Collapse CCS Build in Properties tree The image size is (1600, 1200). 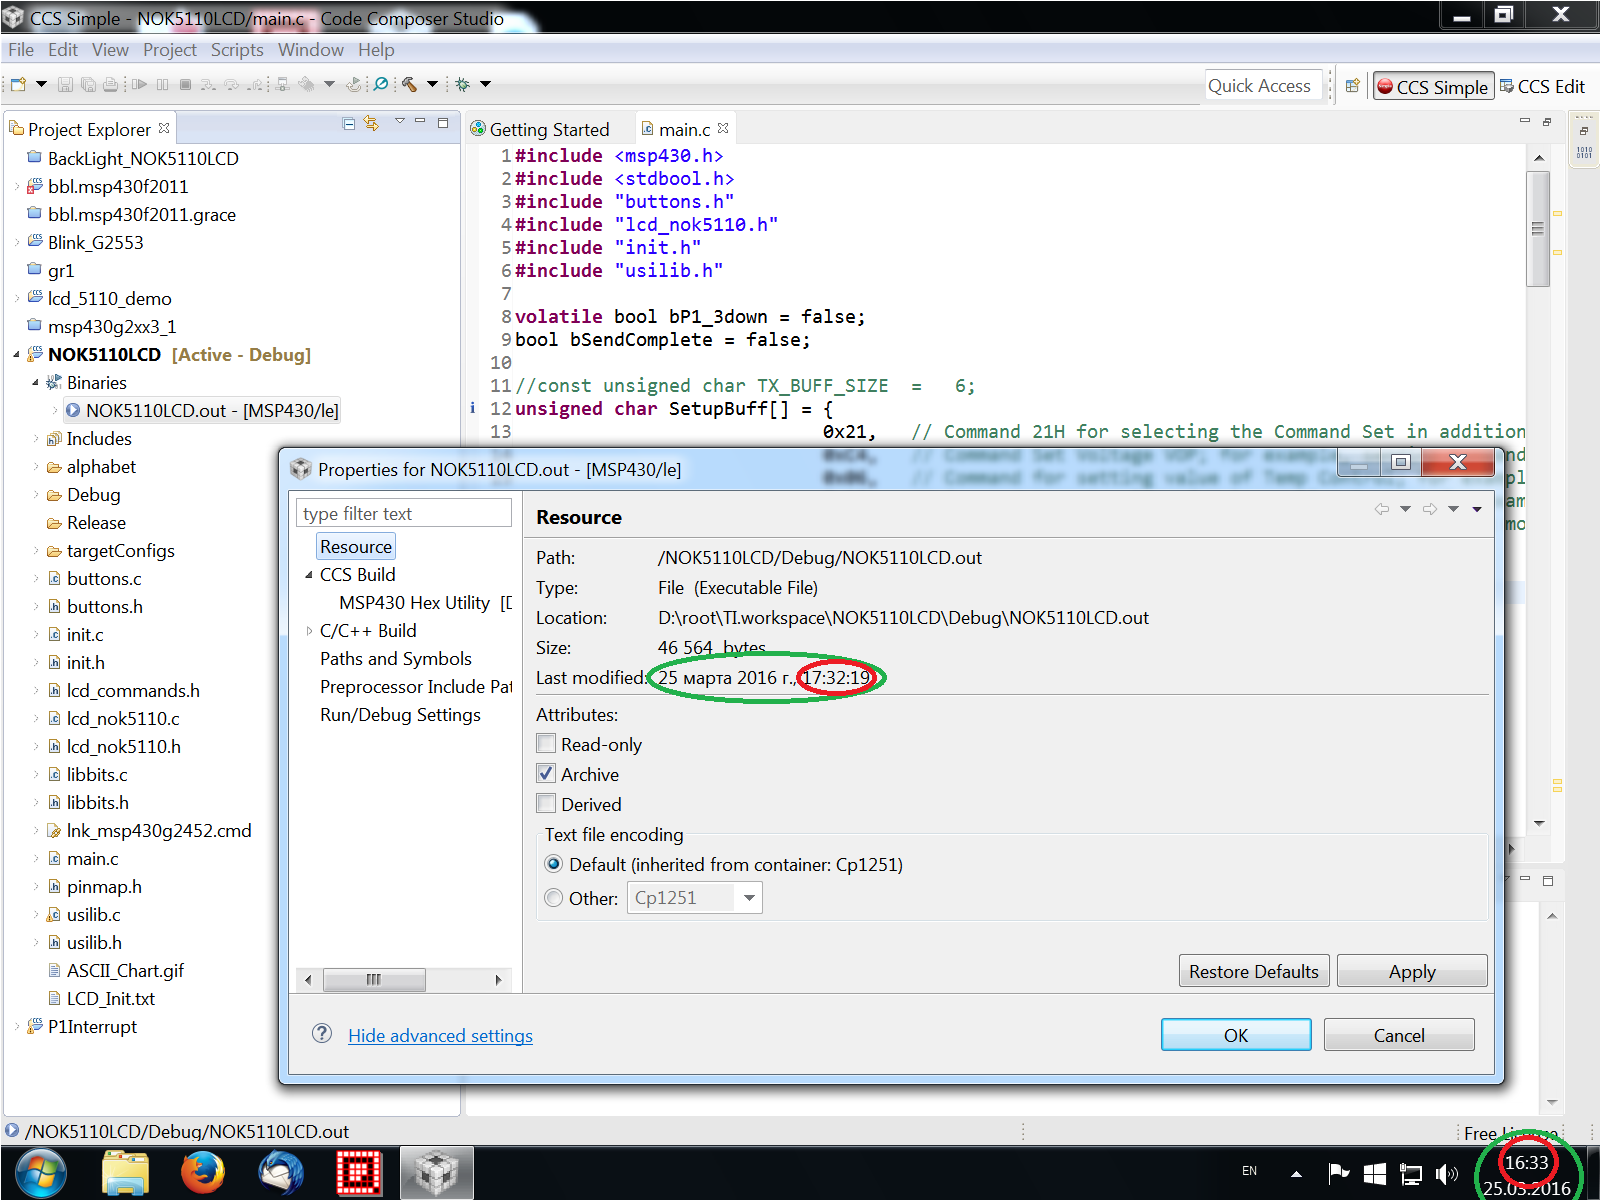click(x=309, y=575)
